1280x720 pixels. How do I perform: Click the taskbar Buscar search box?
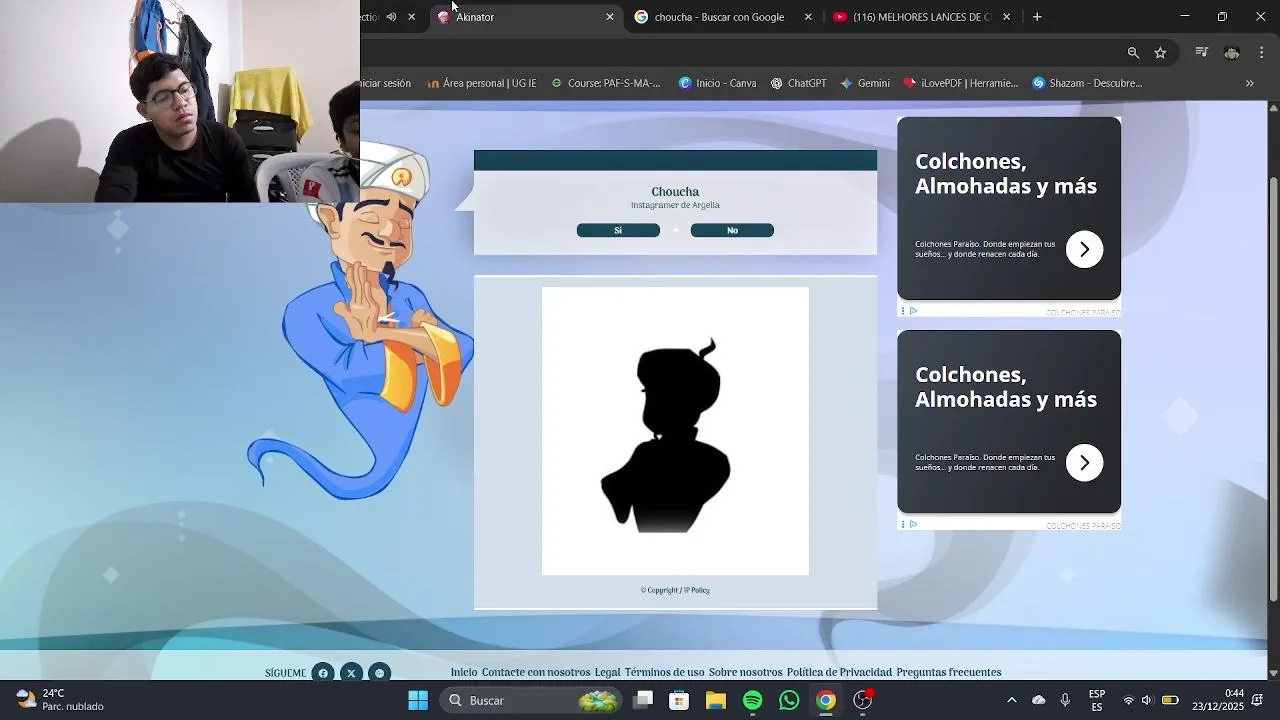[x=531, y=700]
